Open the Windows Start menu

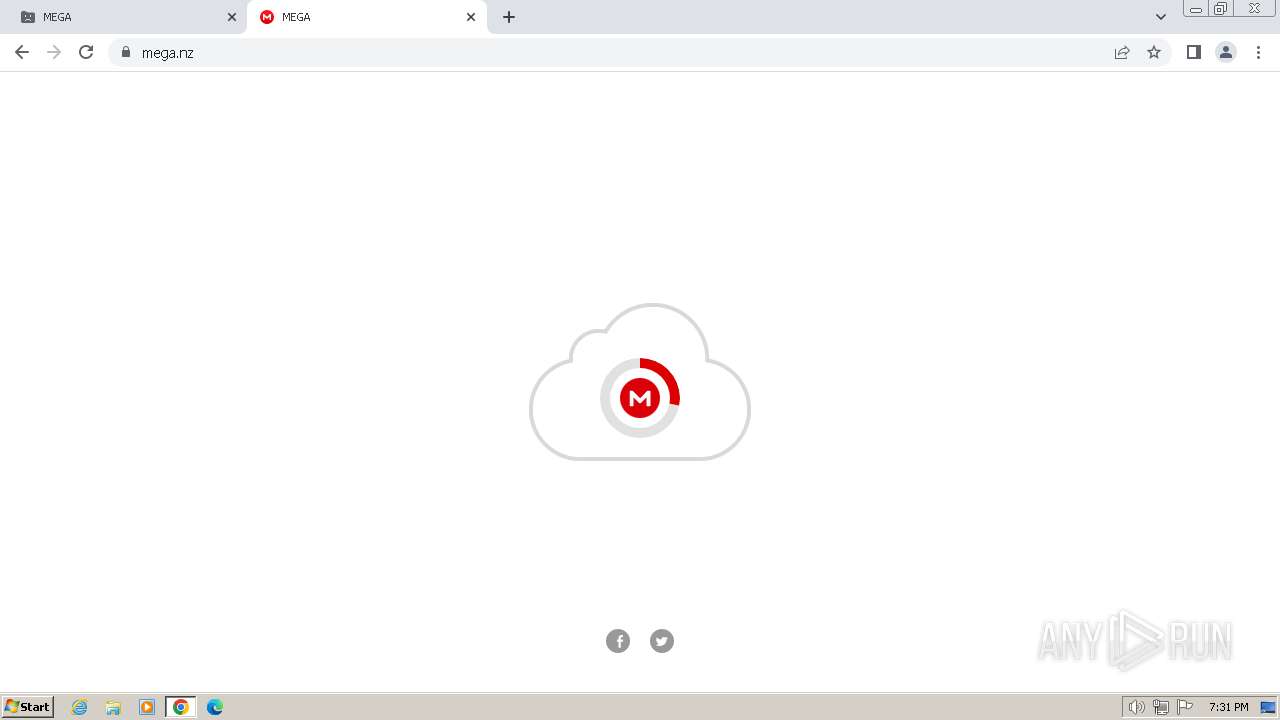[28, 707]
